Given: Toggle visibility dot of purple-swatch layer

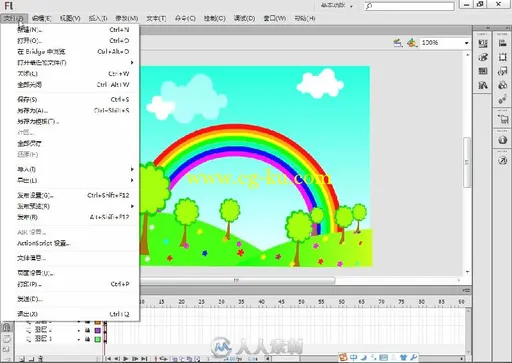Looking at the screenshot, I should pos(79,331).
